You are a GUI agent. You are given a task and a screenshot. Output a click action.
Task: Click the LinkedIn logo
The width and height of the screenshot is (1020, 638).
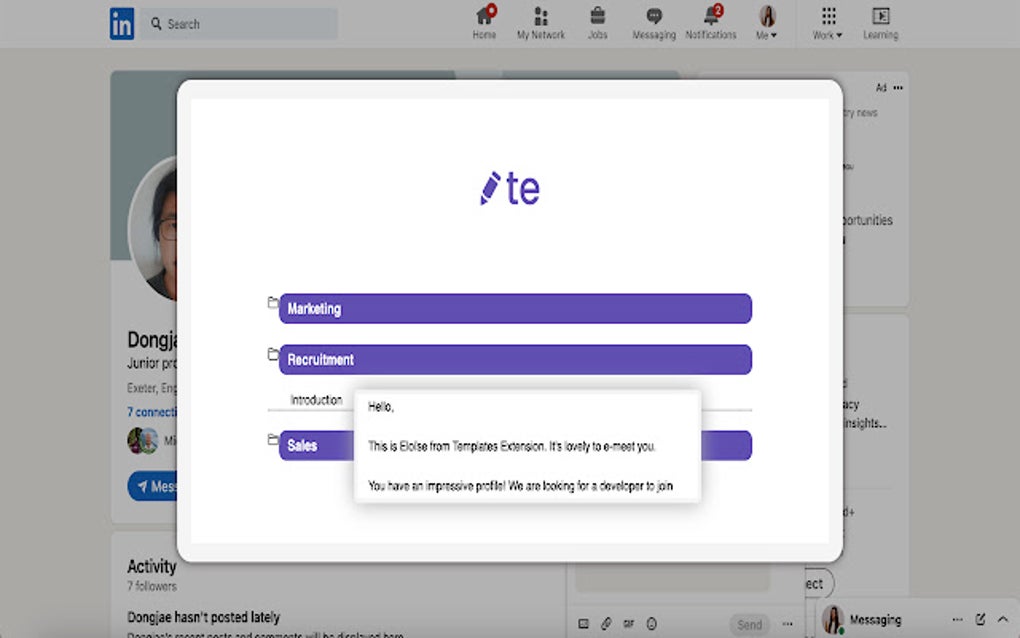tap(121, 22)
